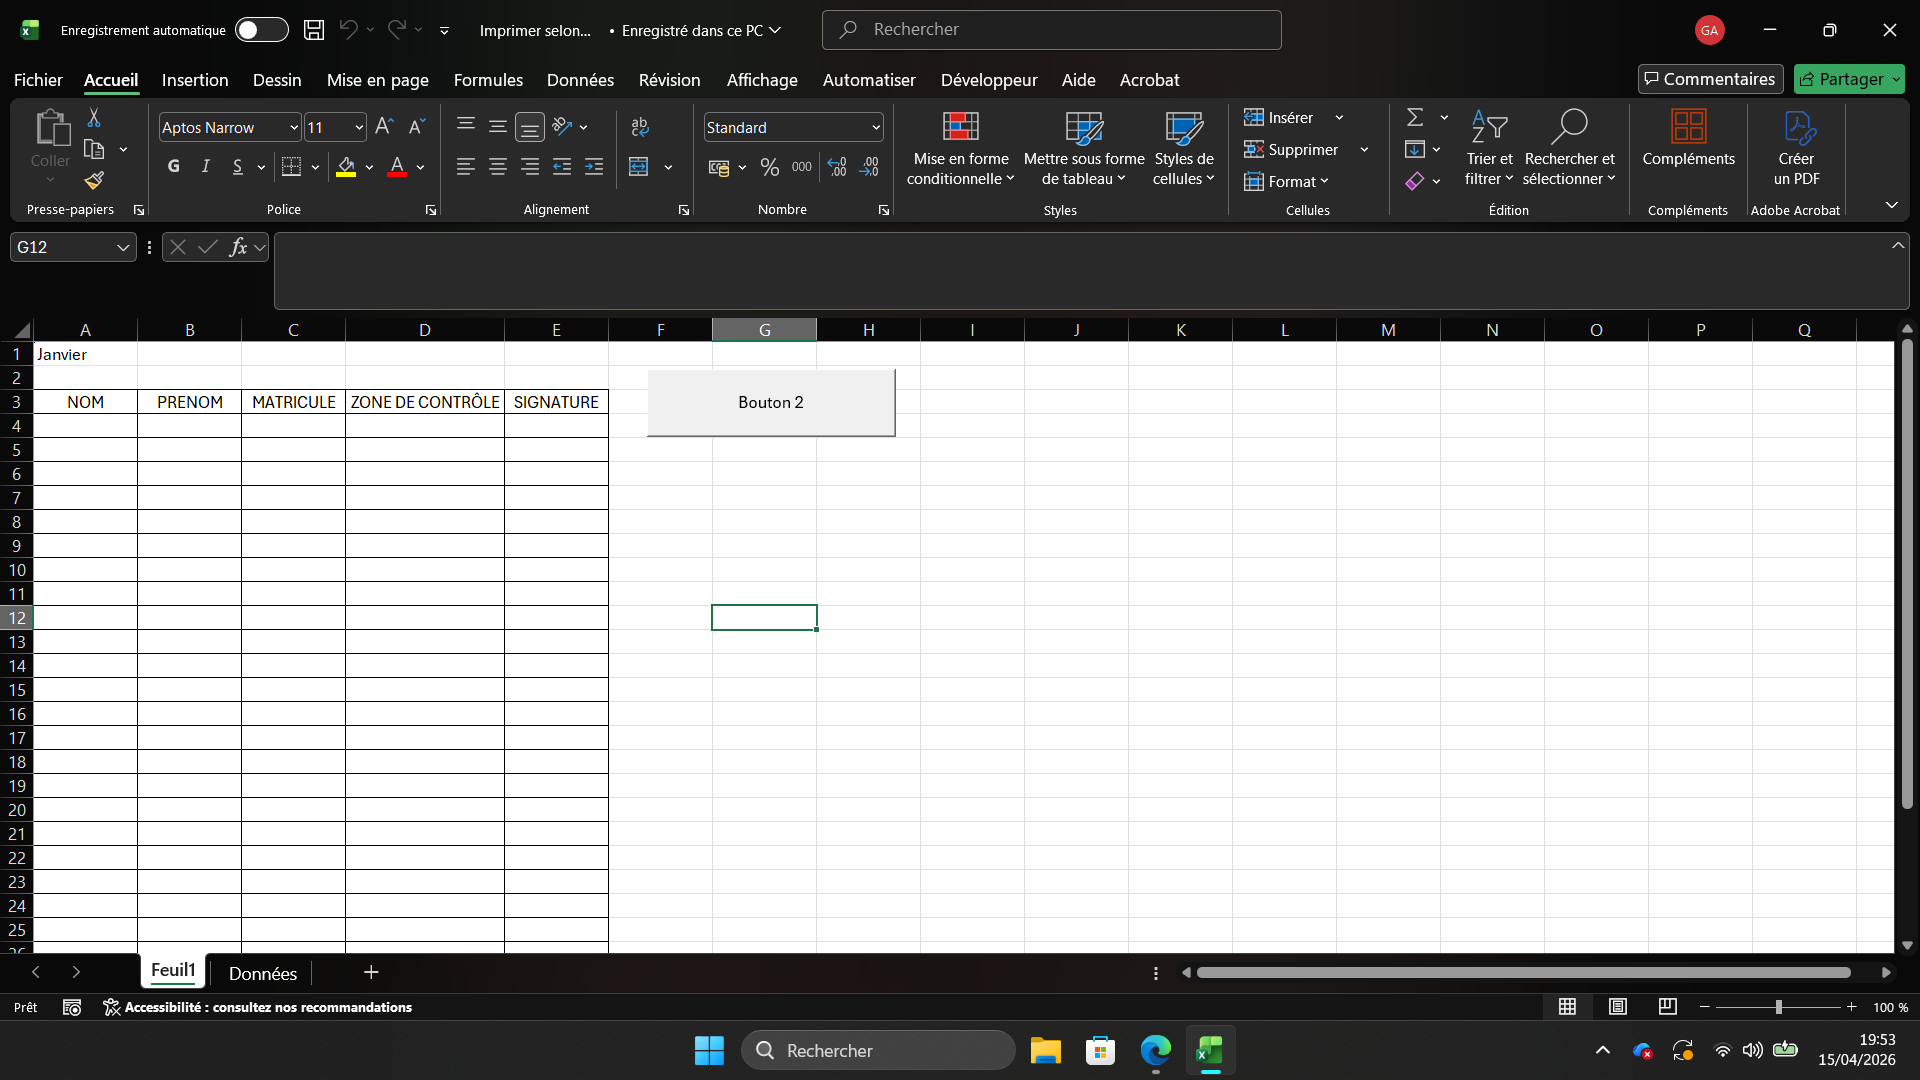Image resolution: width=1920 pixels, height=1080 pixels.
Task: Click the Save floppy disk icon
Action: click(x=314, y=30)
